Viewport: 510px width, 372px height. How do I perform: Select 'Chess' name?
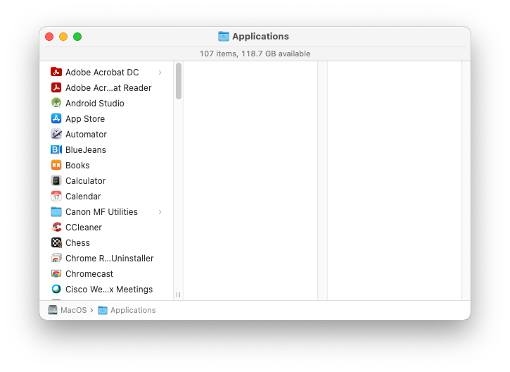tap(77, 243)
